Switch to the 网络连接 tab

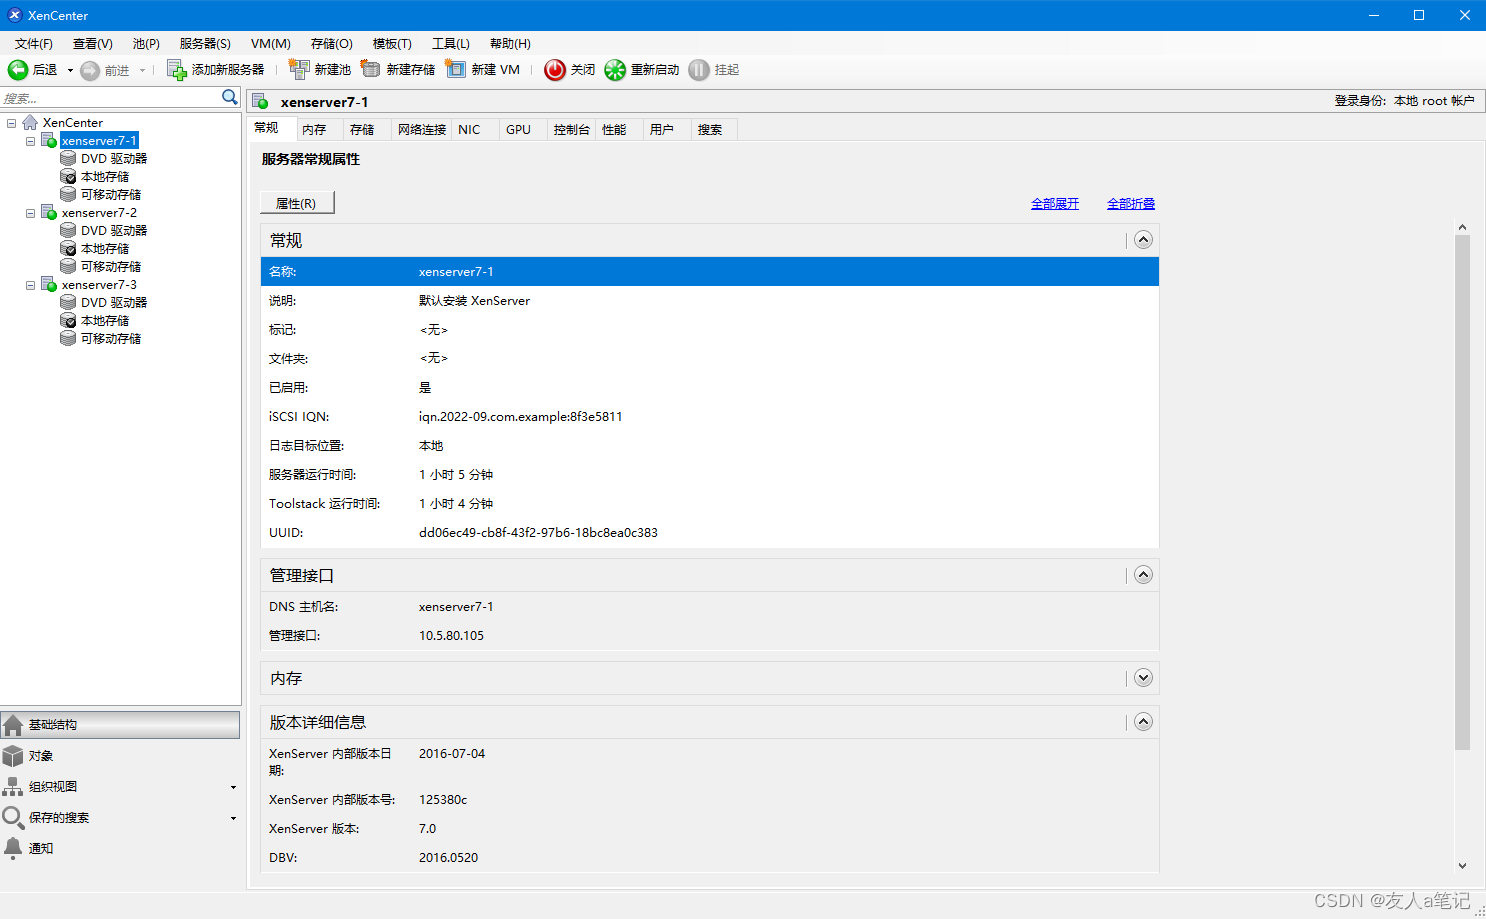click(422, 130)
